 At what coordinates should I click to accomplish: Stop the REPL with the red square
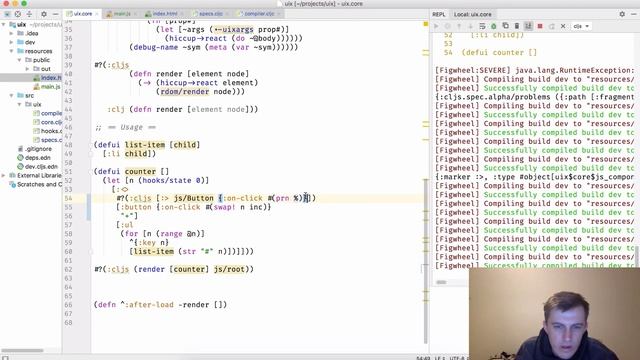click(540, 26)
